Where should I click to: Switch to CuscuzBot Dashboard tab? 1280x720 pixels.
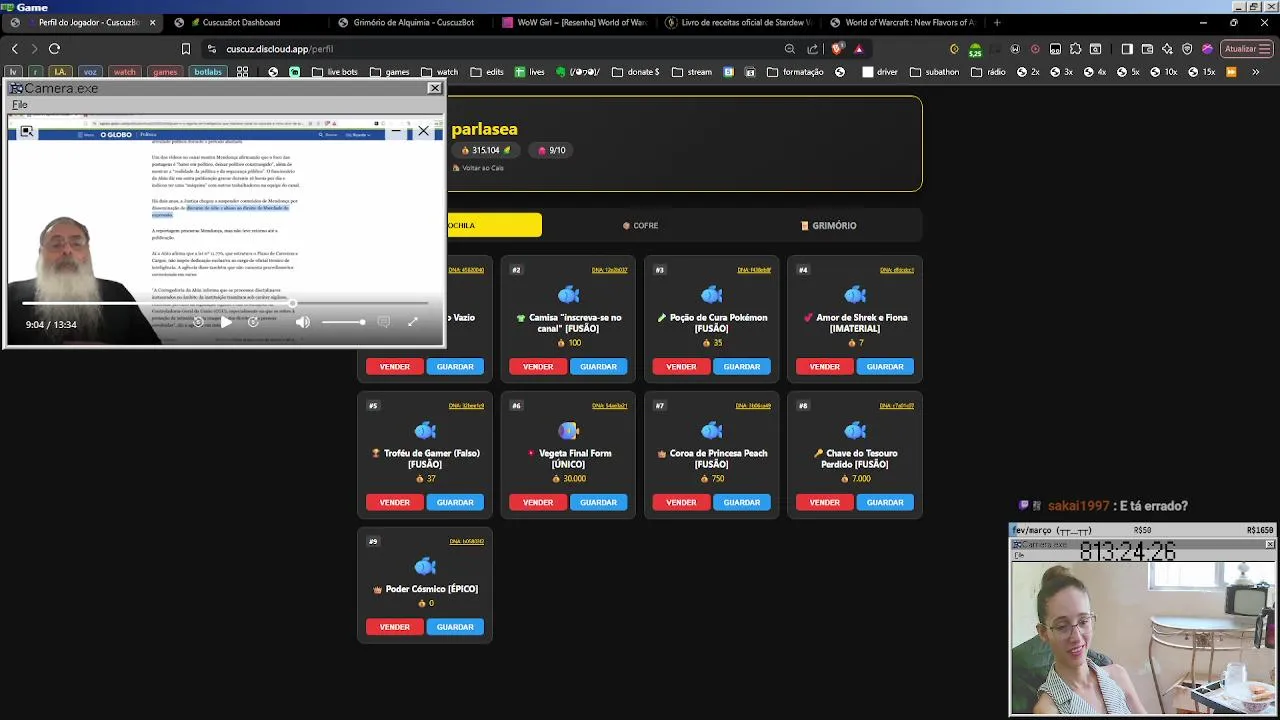point(240,22)
